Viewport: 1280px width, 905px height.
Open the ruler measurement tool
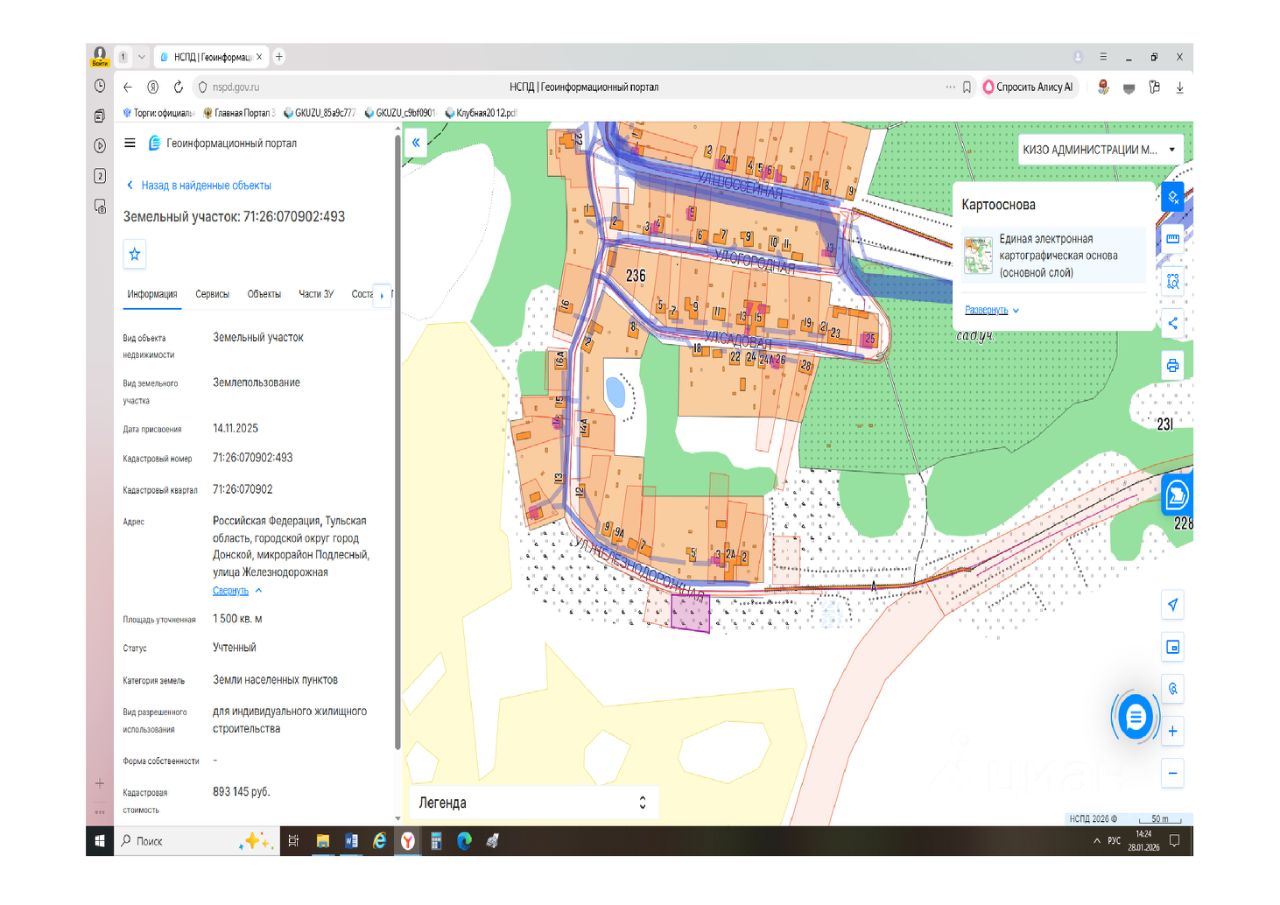pyautogui.click(x=1173, y=238)
